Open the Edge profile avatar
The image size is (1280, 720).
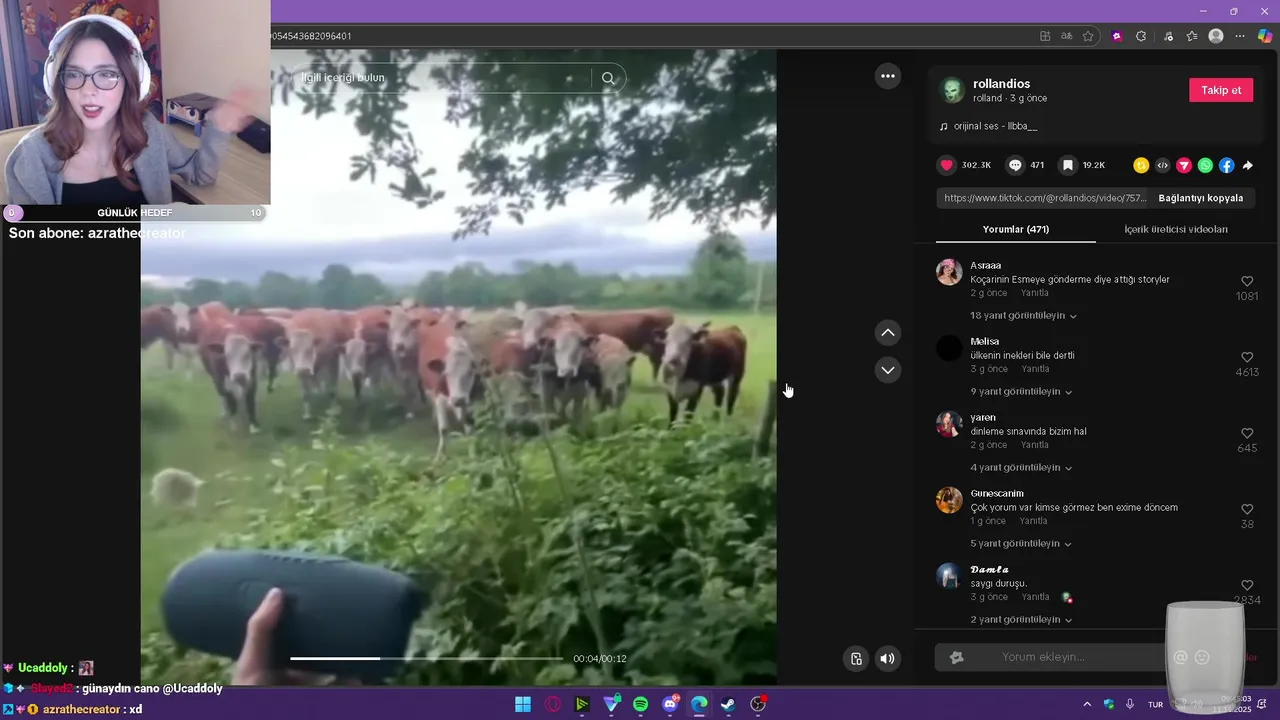[x=1216, y=36]
